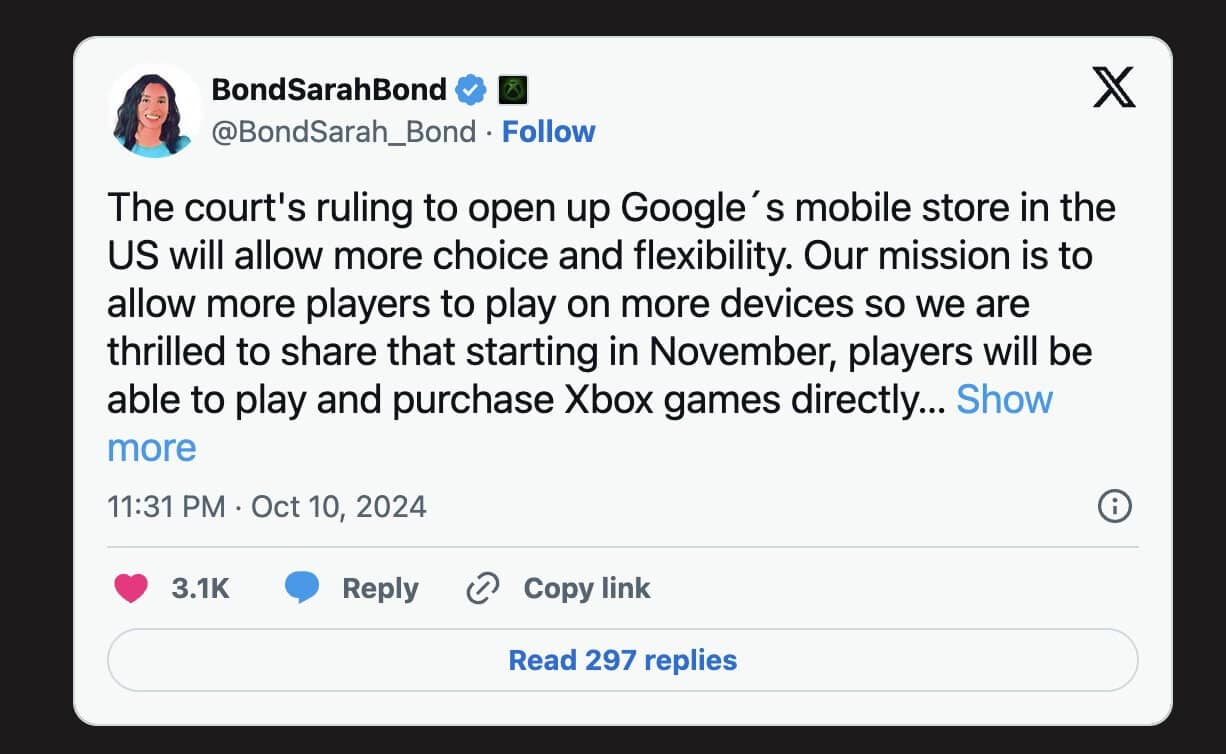Click the X logo icon
Viewport: 1226px width, 754px height.
point(1113,90)
